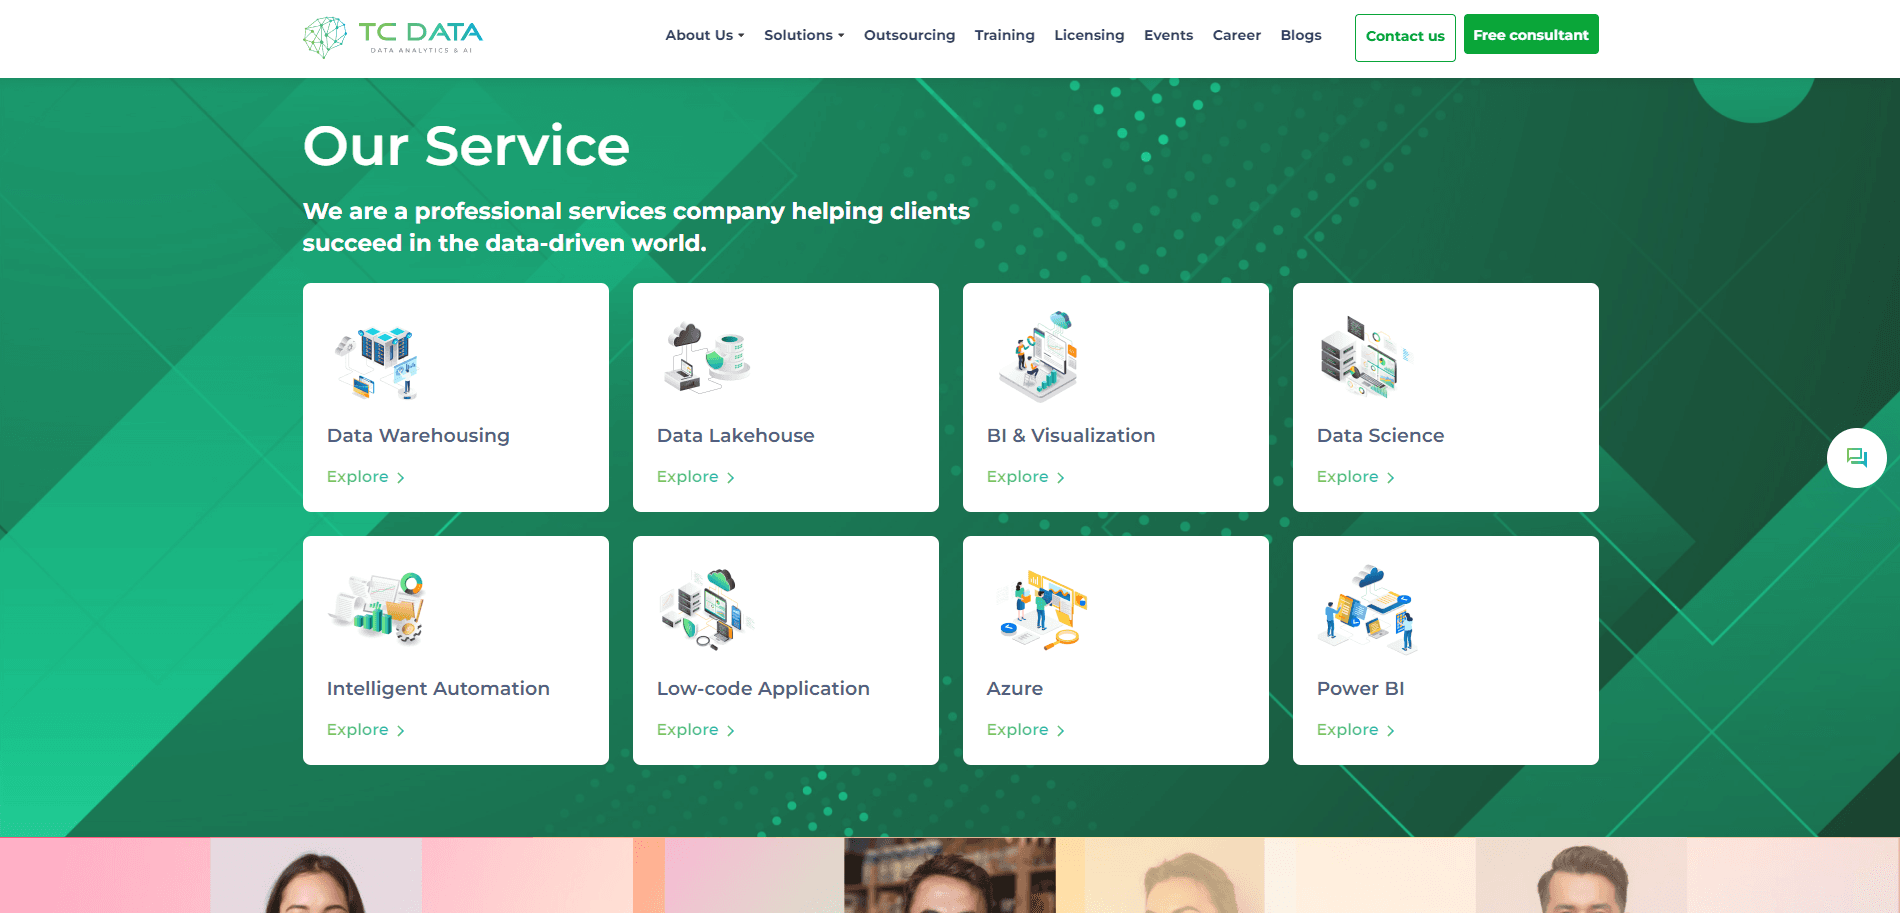Explore the Data Warehousing service
The height and width of the screenshot is (913, 1900).
(365, 477)
